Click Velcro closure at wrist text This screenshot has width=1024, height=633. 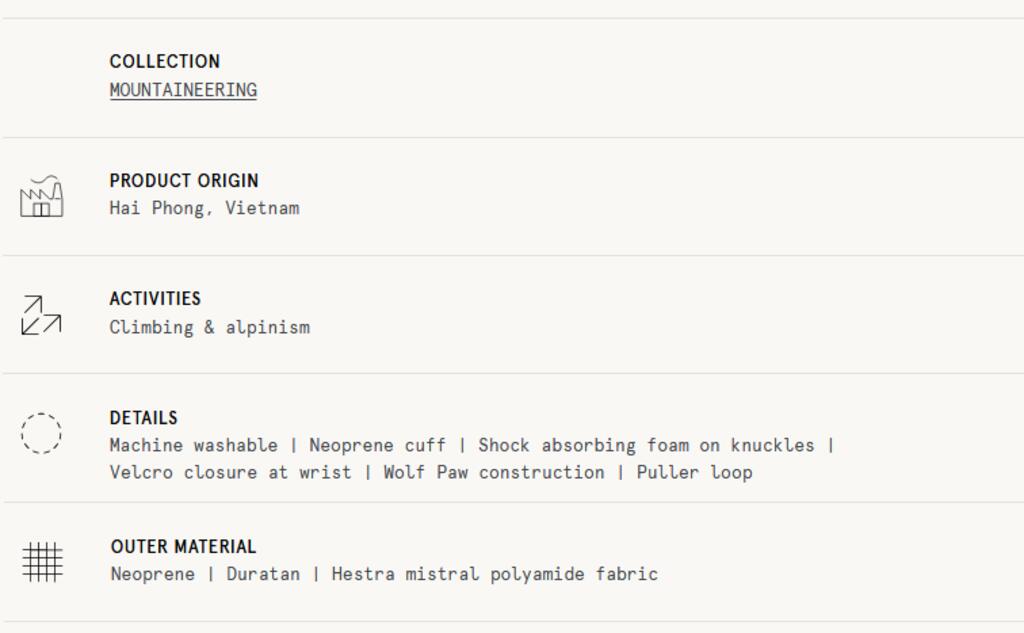tap(231, 472)
